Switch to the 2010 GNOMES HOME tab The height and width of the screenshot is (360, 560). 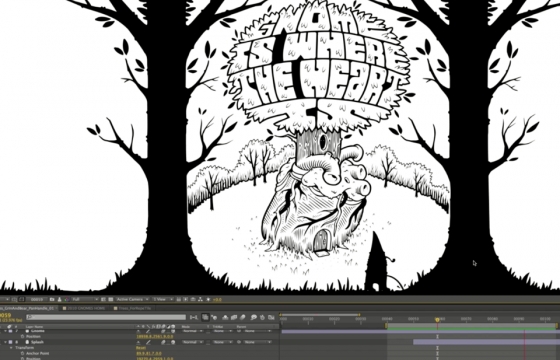[84, 308]
